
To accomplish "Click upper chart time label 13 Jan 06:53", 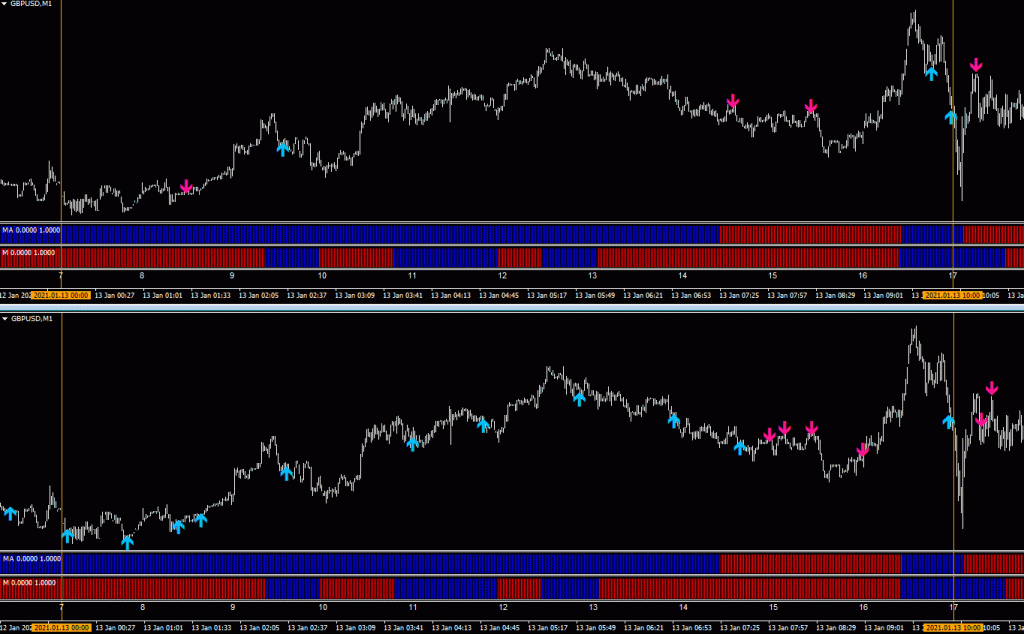I will coord(691,296).
